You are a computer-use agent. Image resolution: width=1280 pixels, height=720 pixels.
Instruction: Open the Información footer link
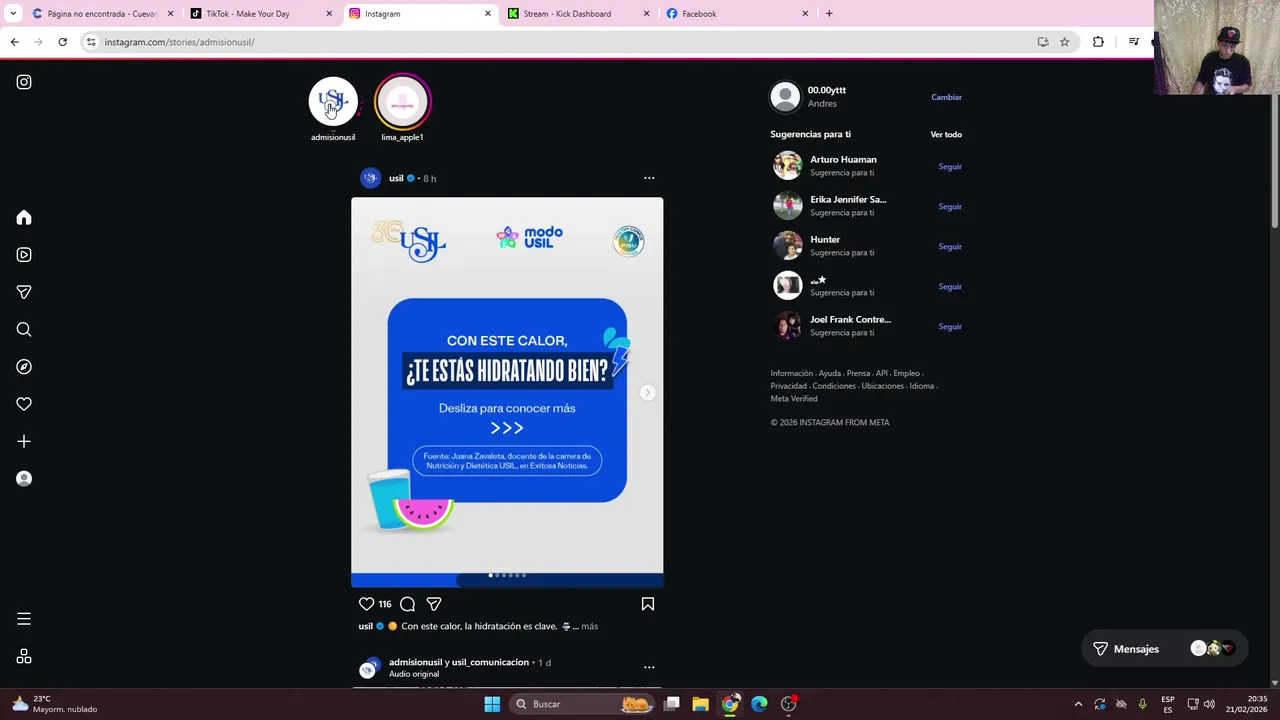pyautogui.click(x=791, y=373)
